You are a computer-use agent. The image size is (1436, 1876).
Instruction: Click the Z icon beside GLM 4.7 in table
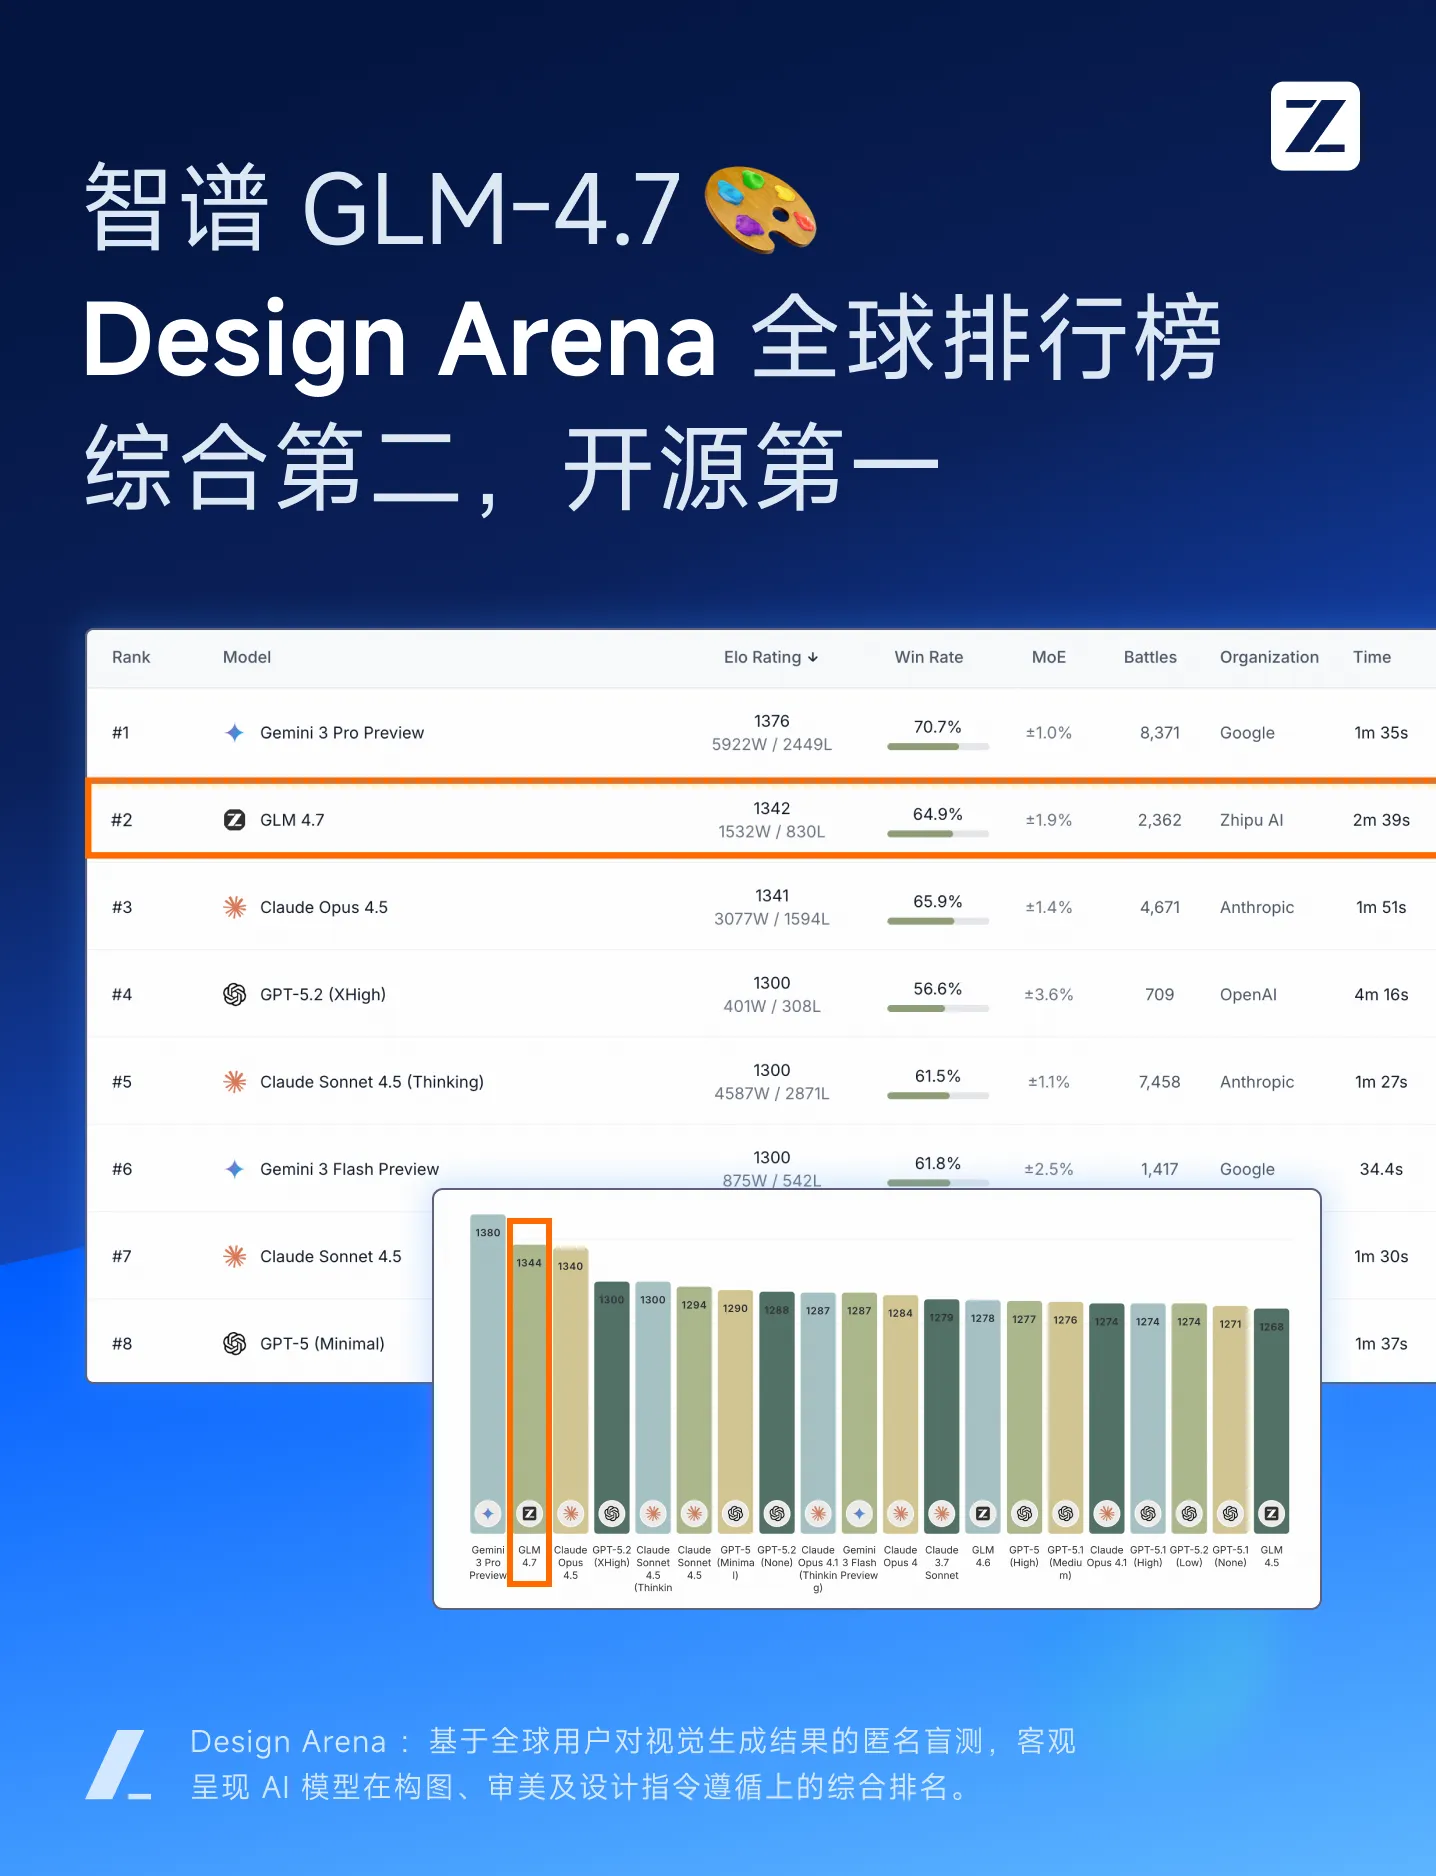pyautogui.click(x=234, y=820)
